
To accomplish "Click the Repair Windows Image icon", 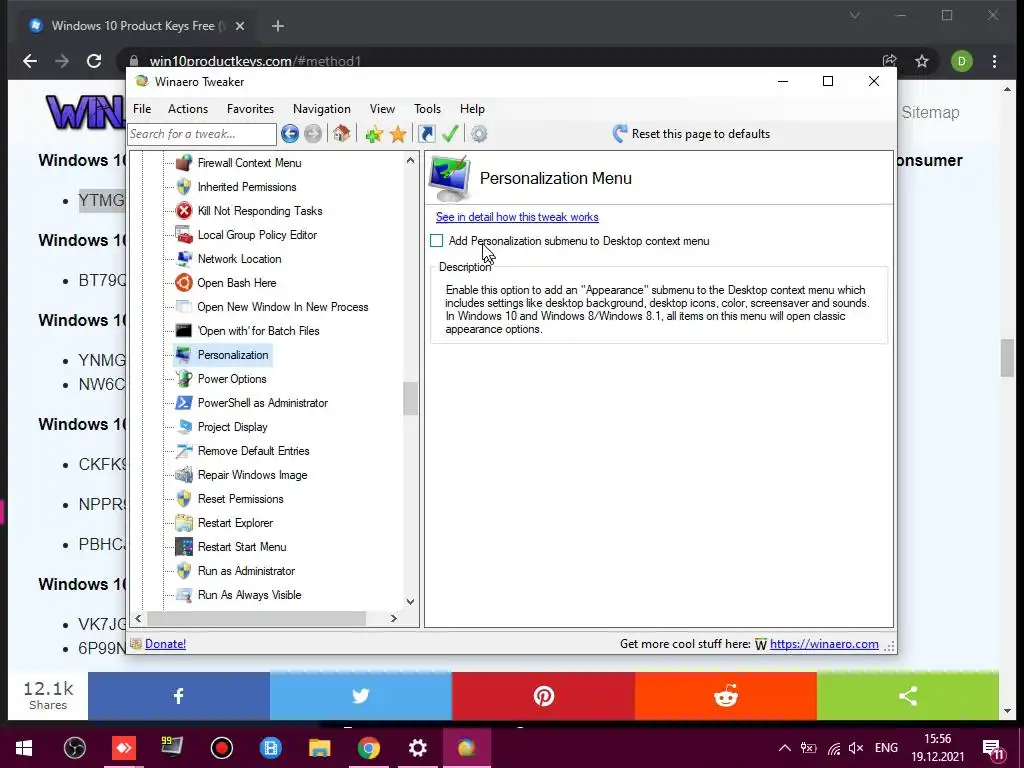I will (184, 475).
